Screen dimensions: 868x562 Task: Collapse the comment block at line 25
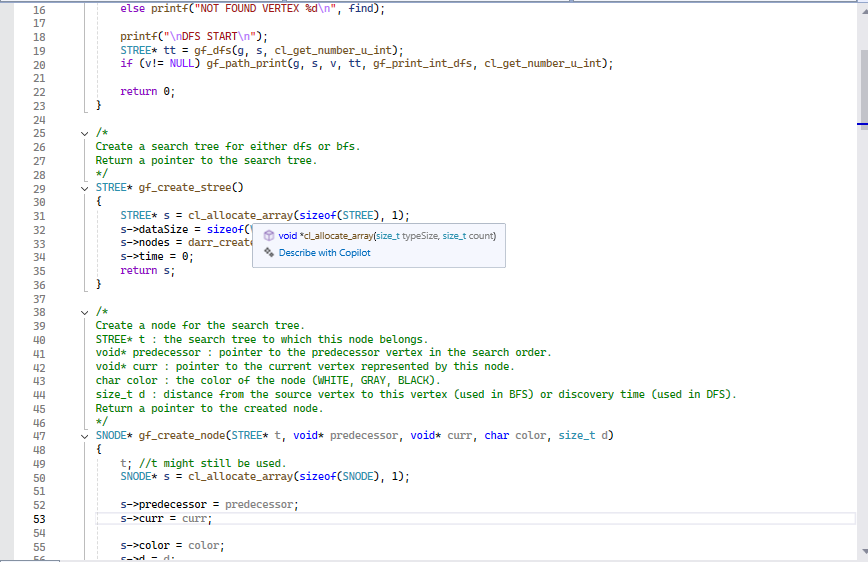tap(84, 133)
